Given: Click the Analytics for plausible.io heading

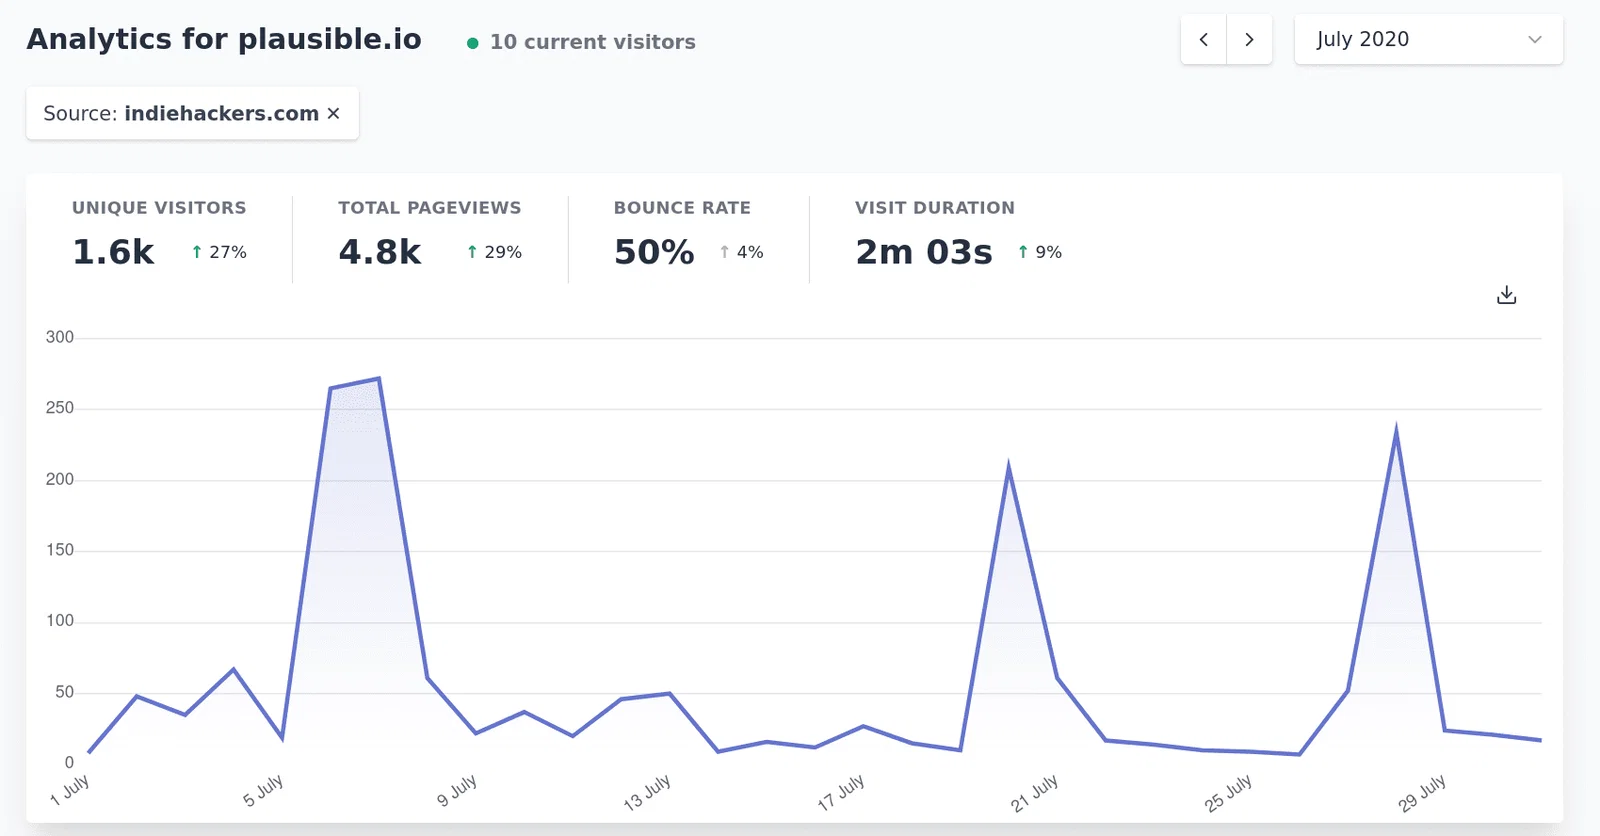Looking at the screenshot, I should click(x=224, y=39).
